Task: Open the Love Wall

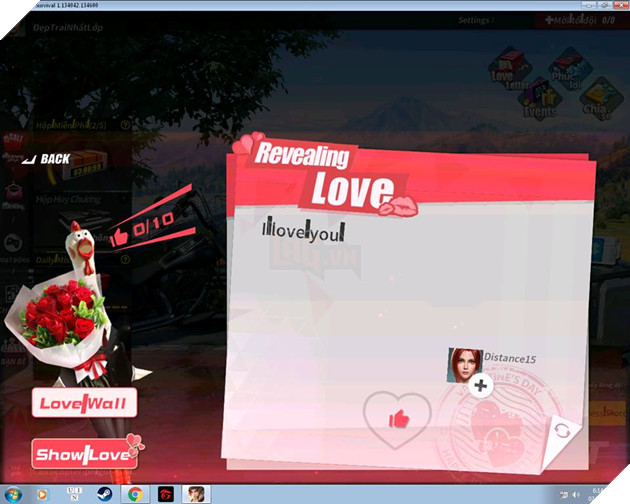Action: (84, 403)
